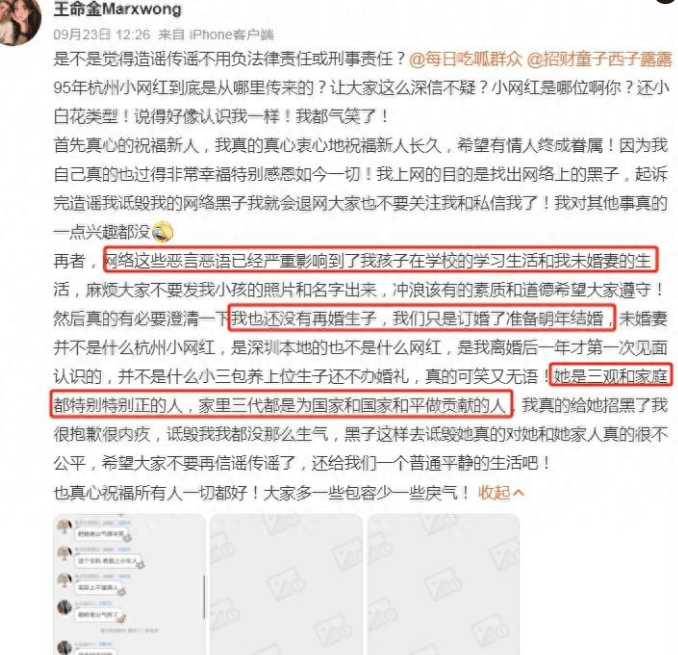The height and width of the screenshot is (655, 678).
Task: Collapse the post with 收起
Action: [x=494, y=492]
